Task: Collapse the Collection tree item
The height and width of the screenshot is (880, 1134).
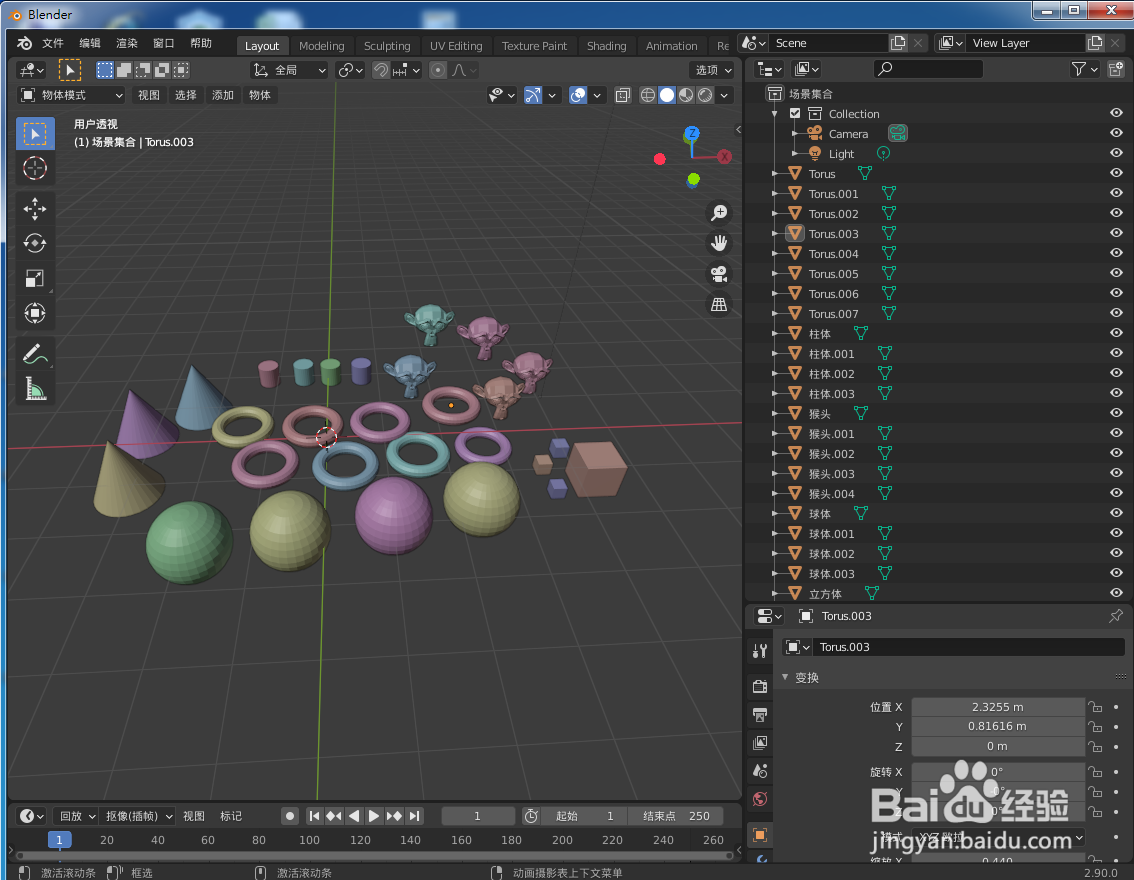Action: pos(775,113)
